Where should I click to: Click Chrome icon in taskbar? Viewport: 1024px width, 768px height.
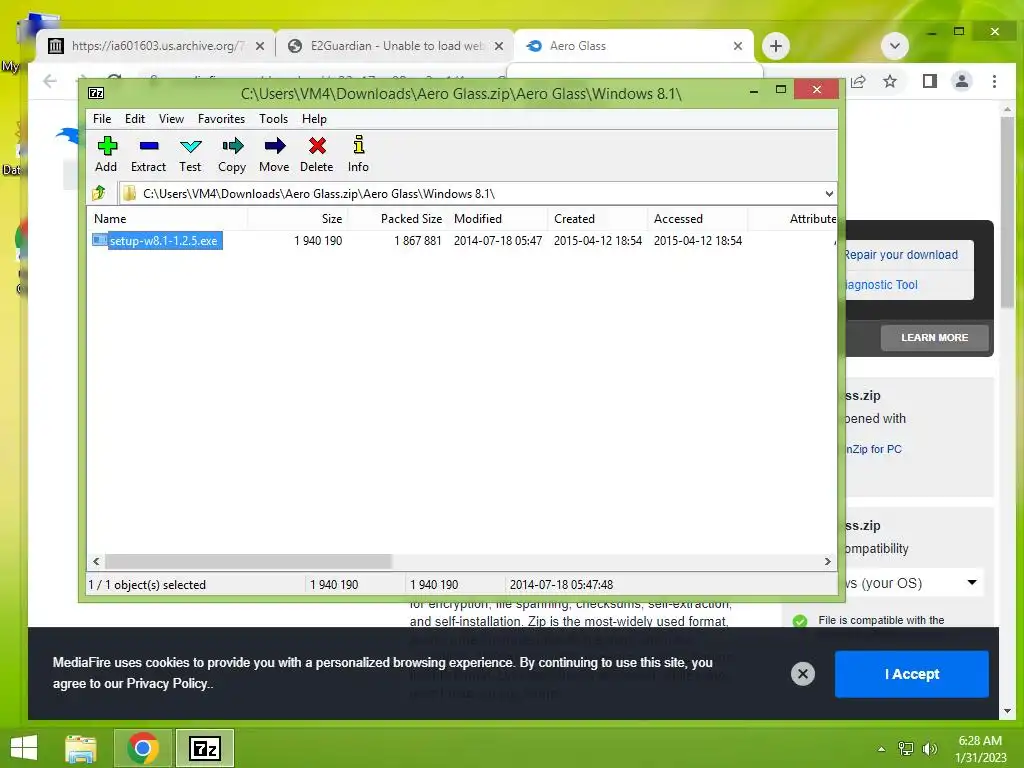point(142,748)
